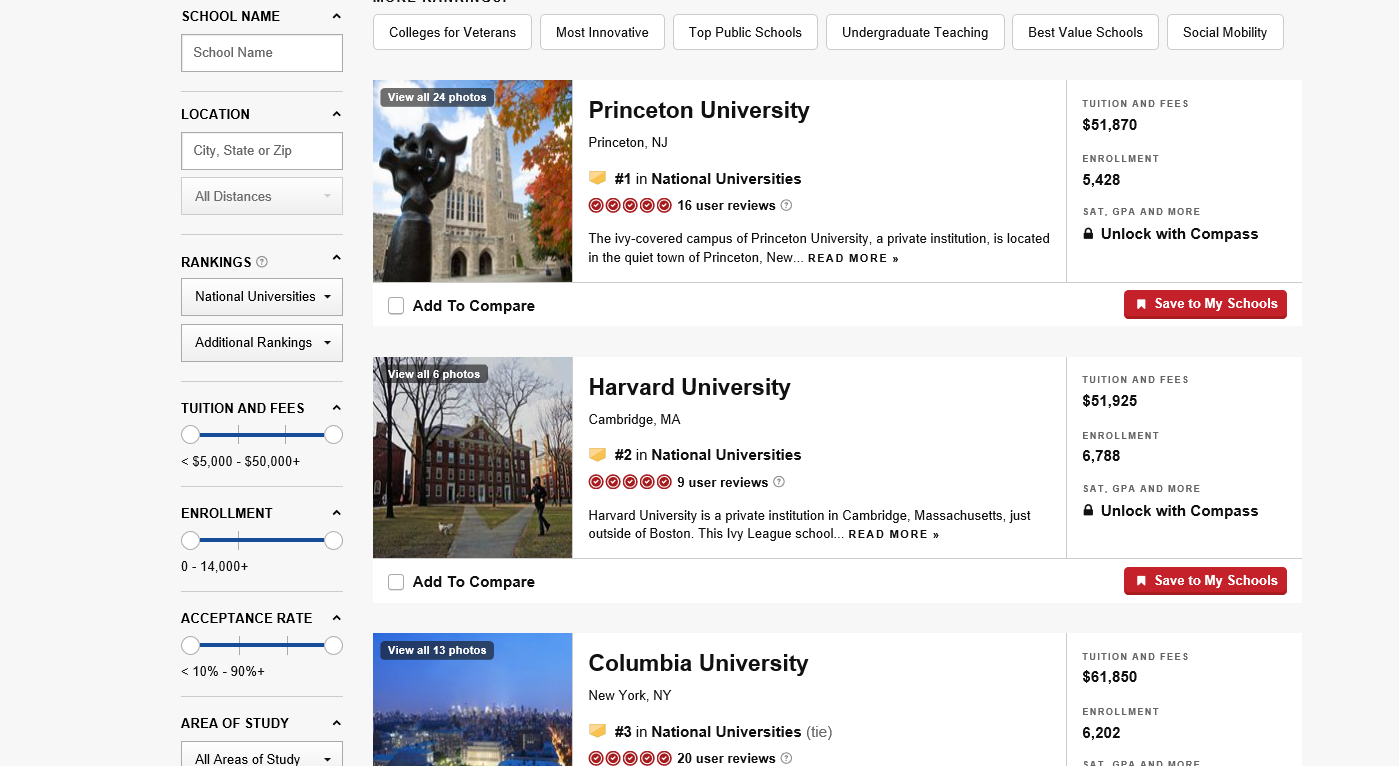1399x766 pixels.
Task: Click the City, State or Zip field
Action: point(262,151)
